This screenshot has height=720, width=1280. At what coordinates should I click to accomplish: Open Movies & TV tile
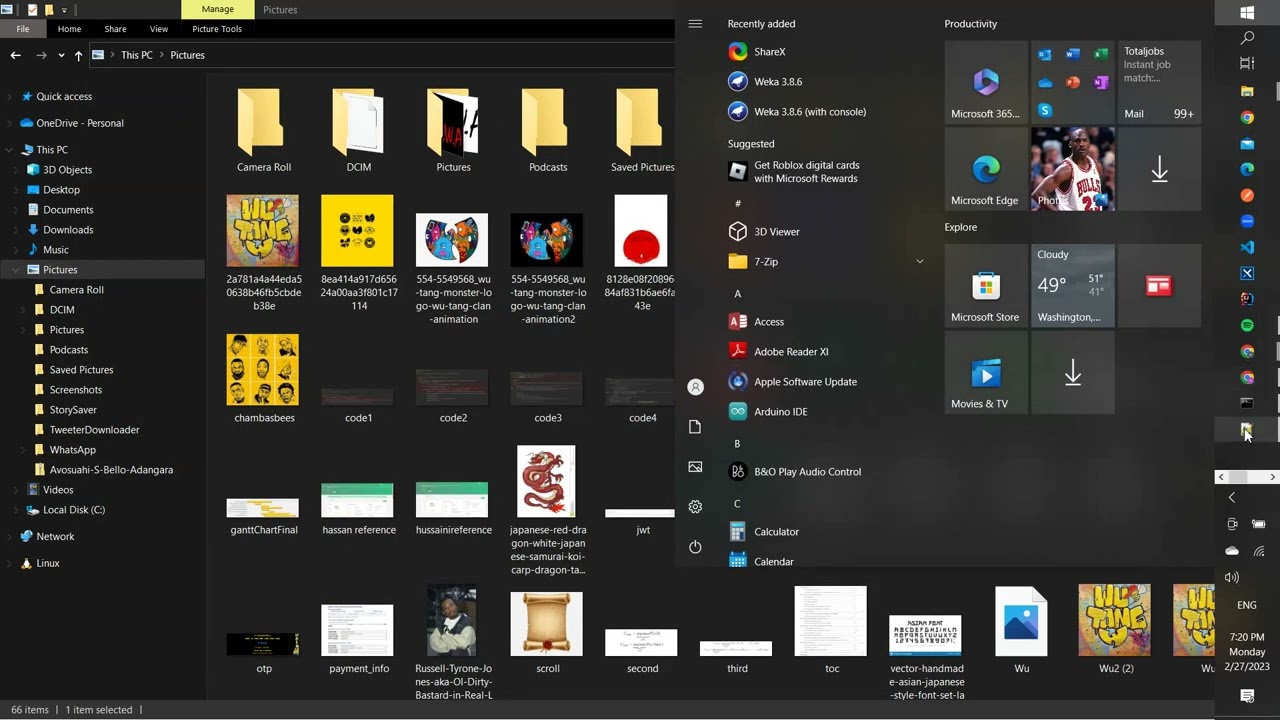click(x=986, y=372)
